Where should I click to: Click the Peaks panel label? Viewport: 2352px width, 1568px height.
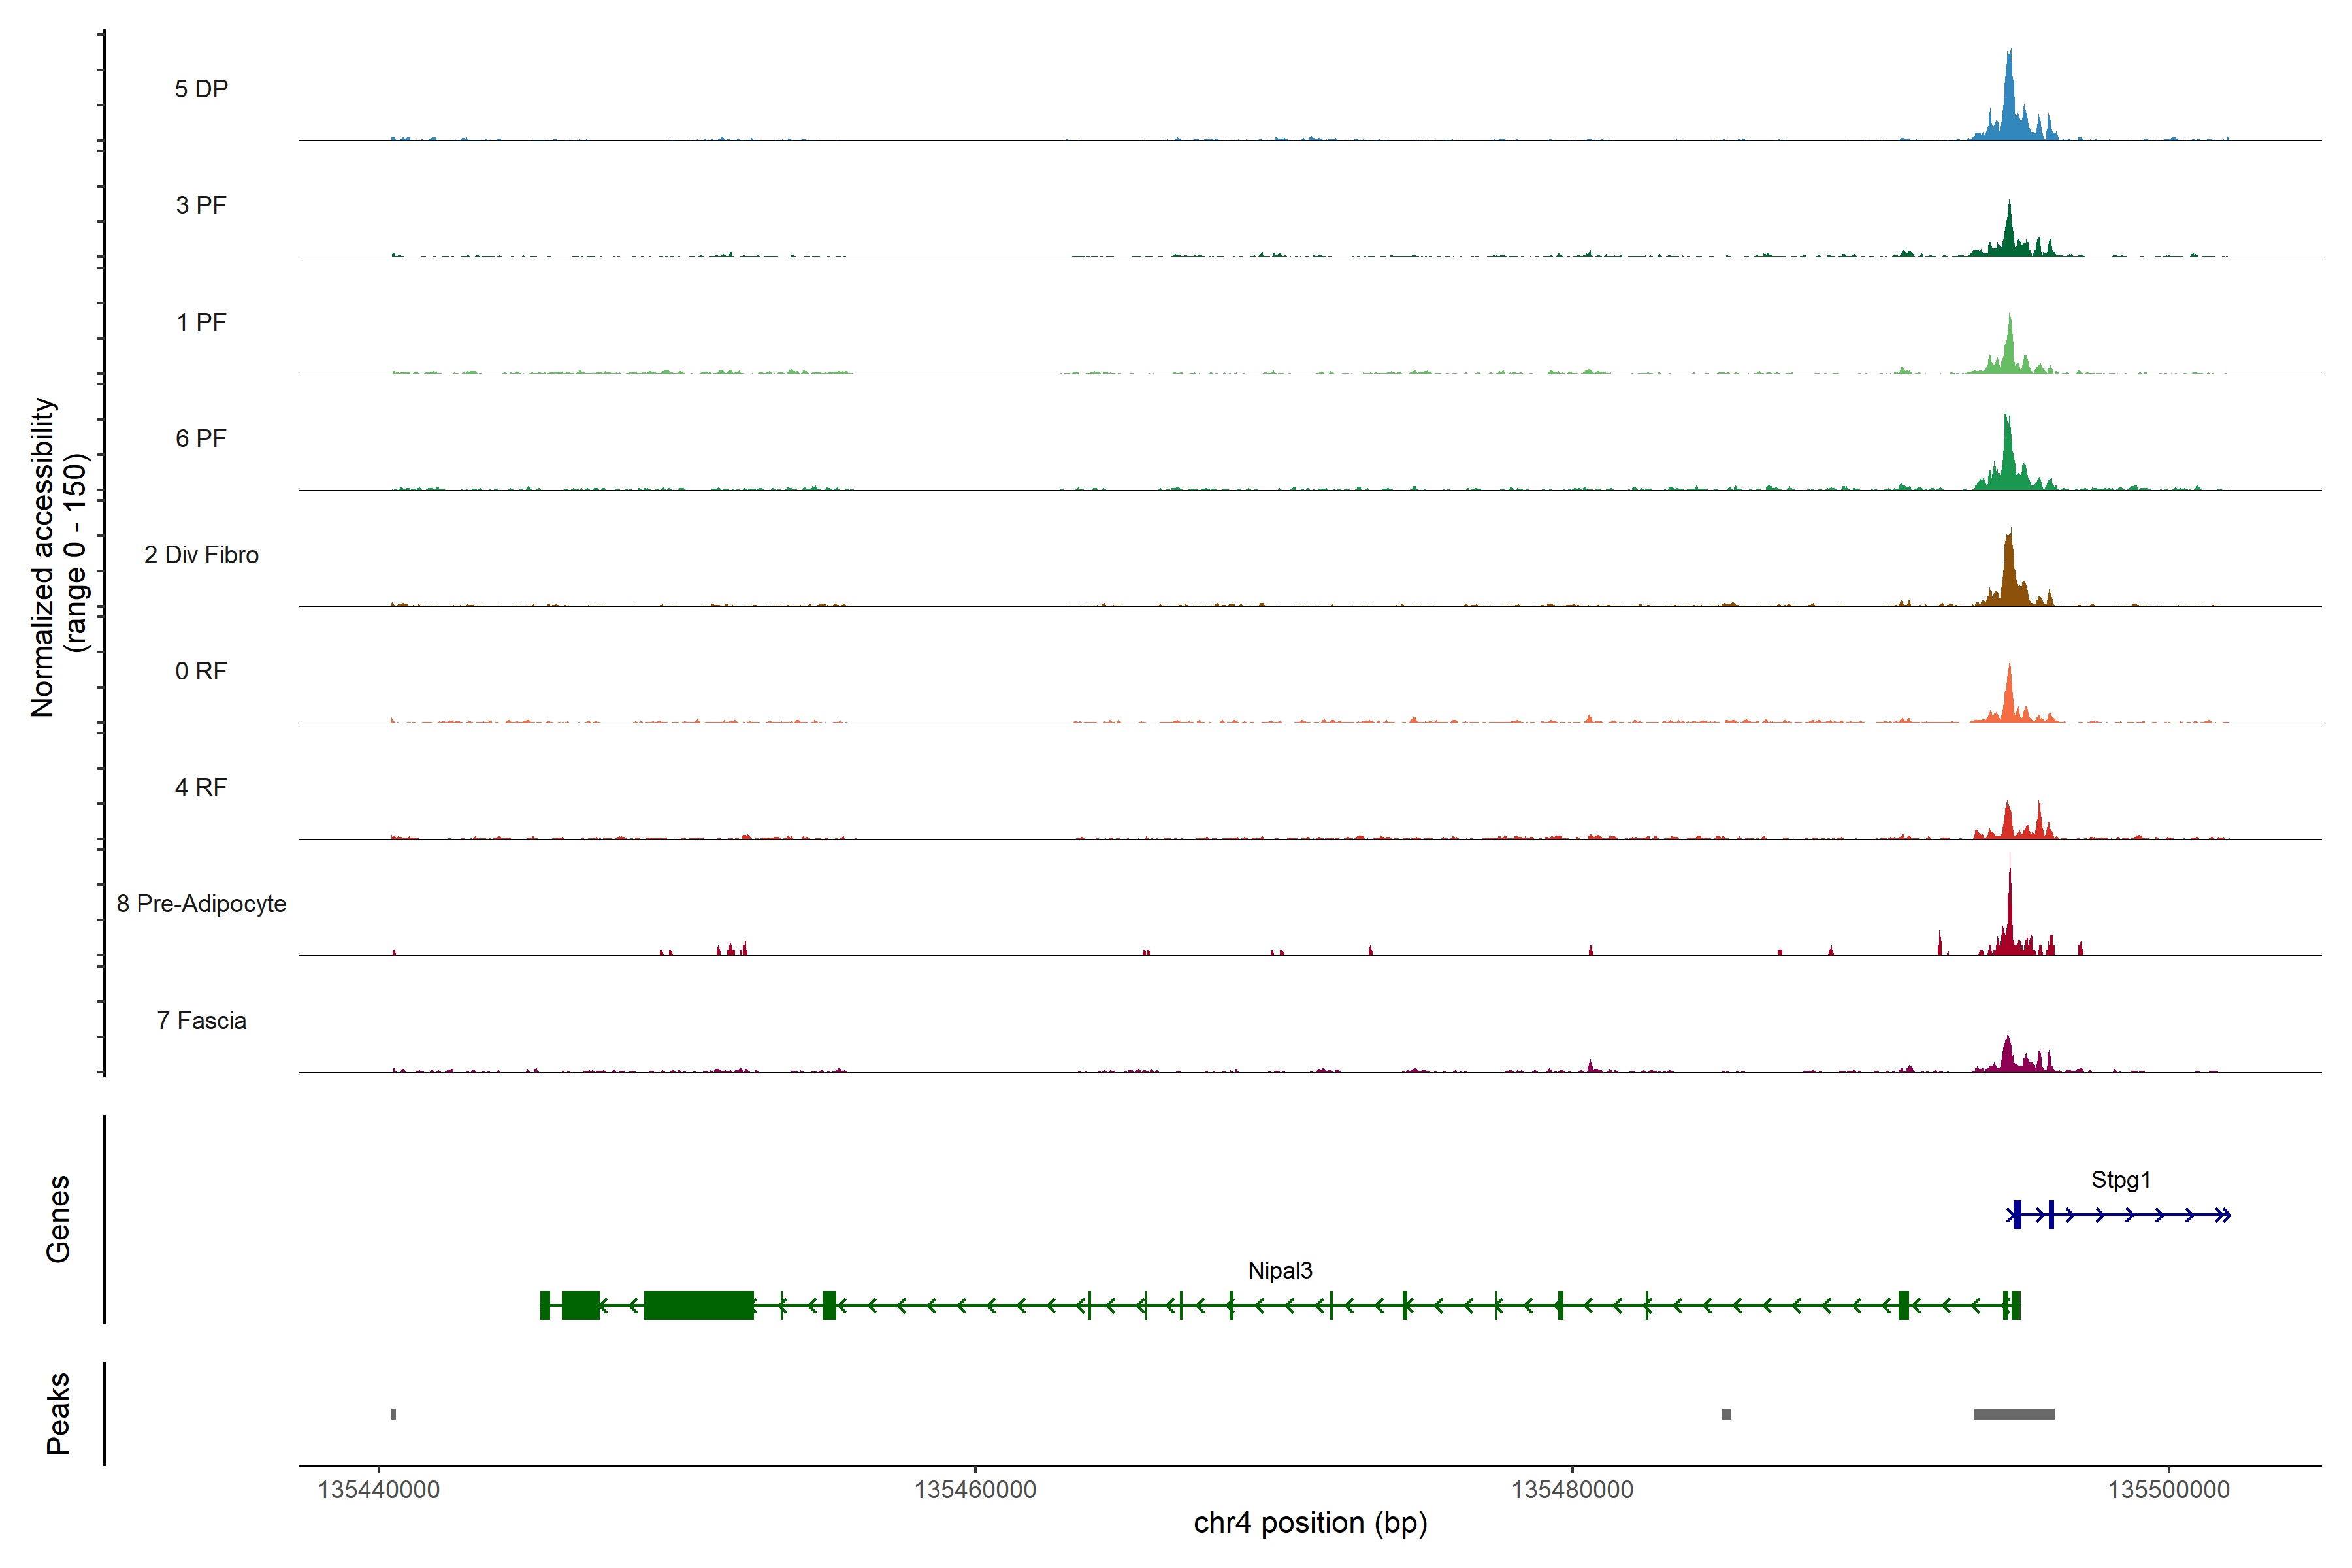click(x=58, y=1413)
